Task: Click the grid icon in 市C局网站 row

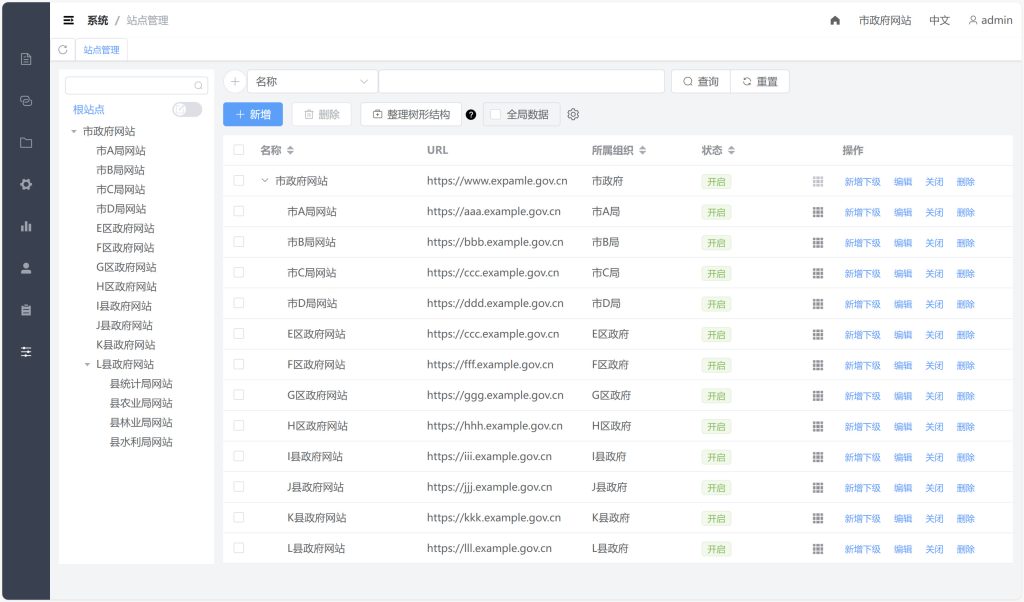Action: click(x=818, y=274)
